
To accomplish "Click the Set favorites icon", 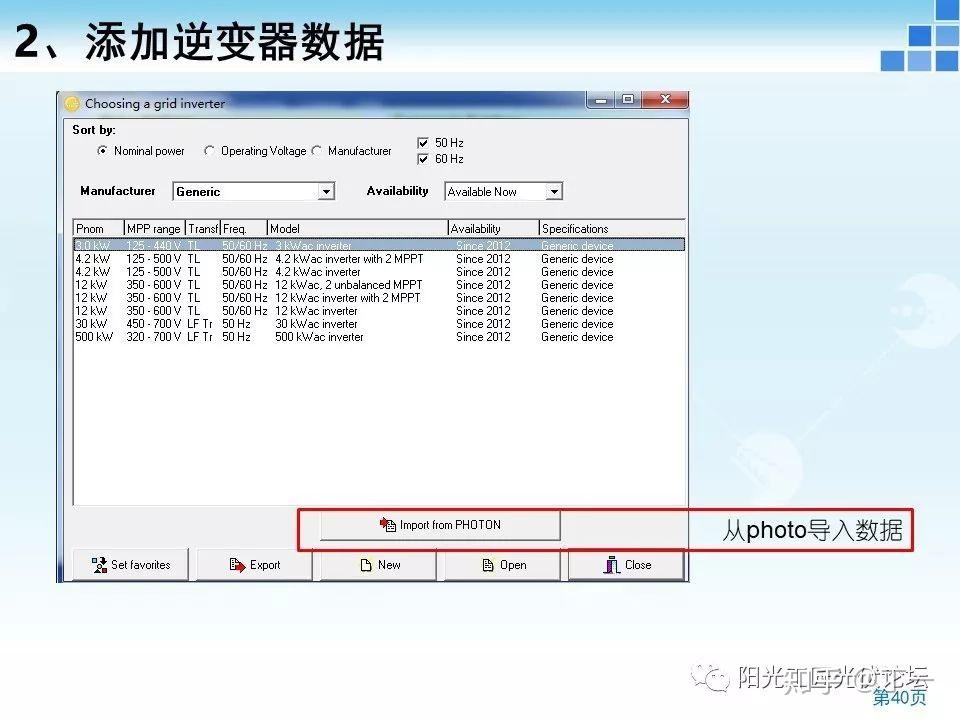I will [99, 564].
